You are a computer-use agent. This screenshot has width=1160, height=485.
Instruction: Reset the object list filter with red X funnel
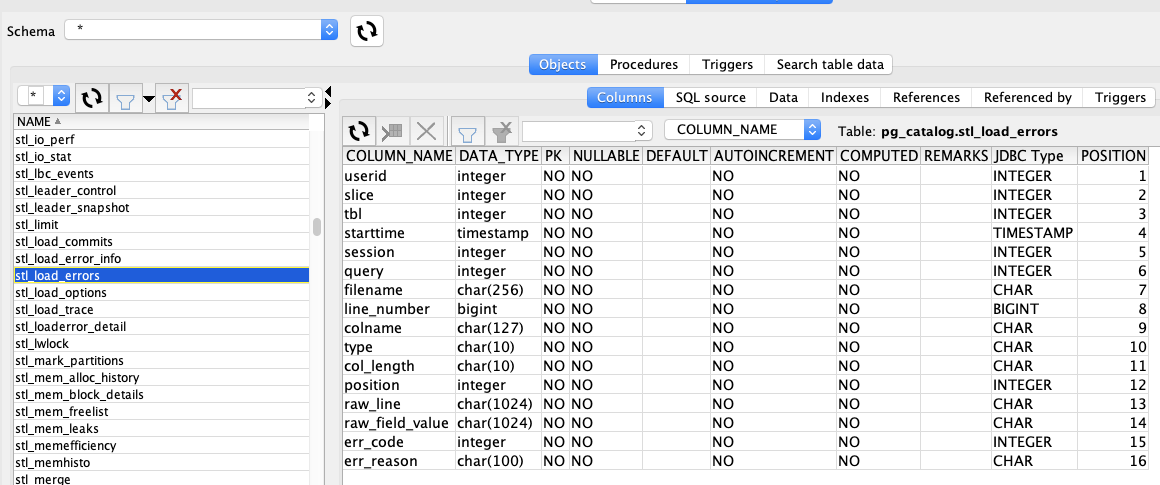(x=172, y=97)
